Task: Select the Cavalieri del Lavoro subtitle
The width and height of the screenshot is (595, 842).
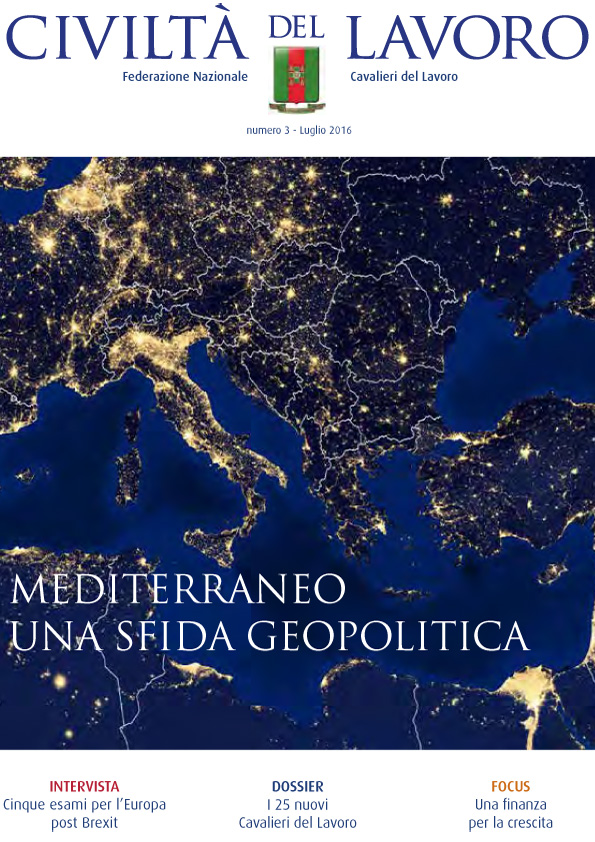Action: click(x=404, y=76)
